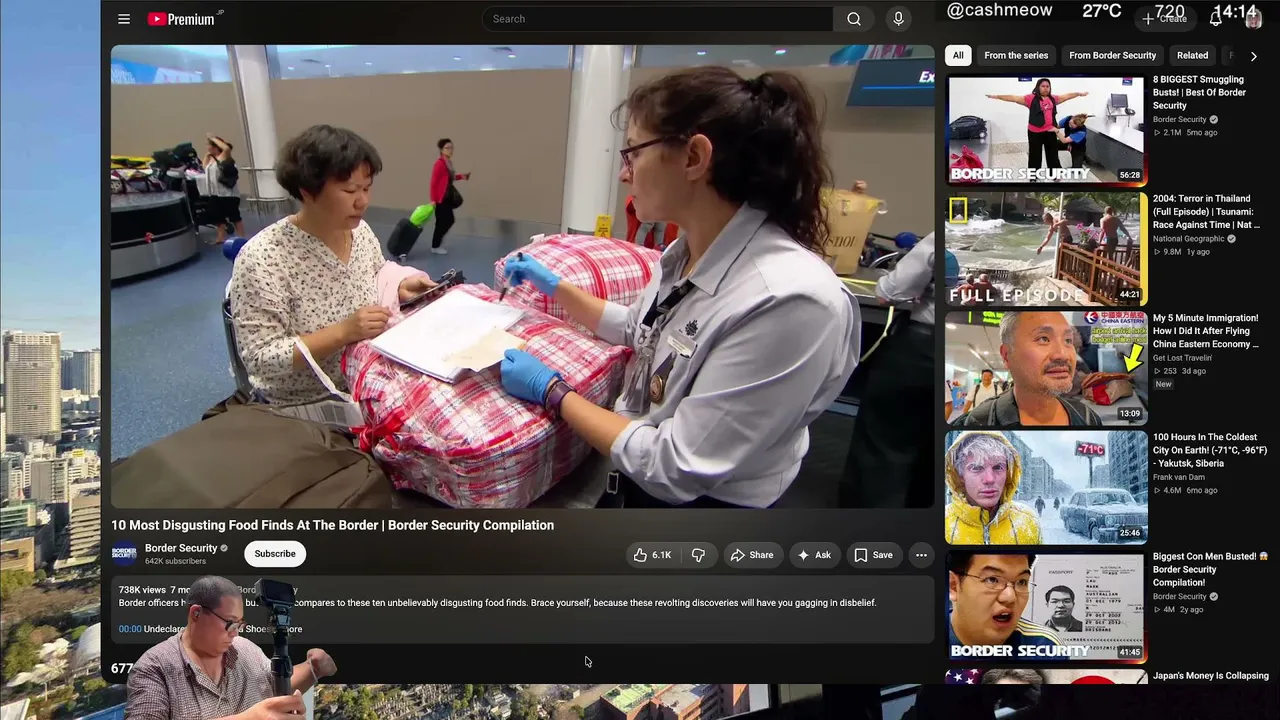Image resolution: width=1280 pixels, height=720 pixels.
Task: Subscribe to the Border Security channel
Action: coord(275,554)
